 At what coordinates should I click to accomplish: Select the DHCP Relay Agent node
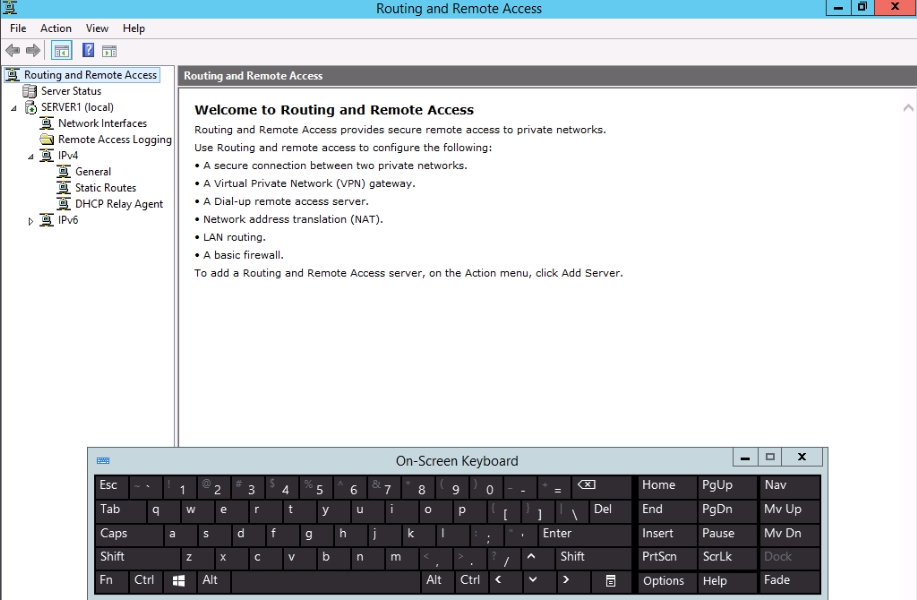click(x=118, y=204)
